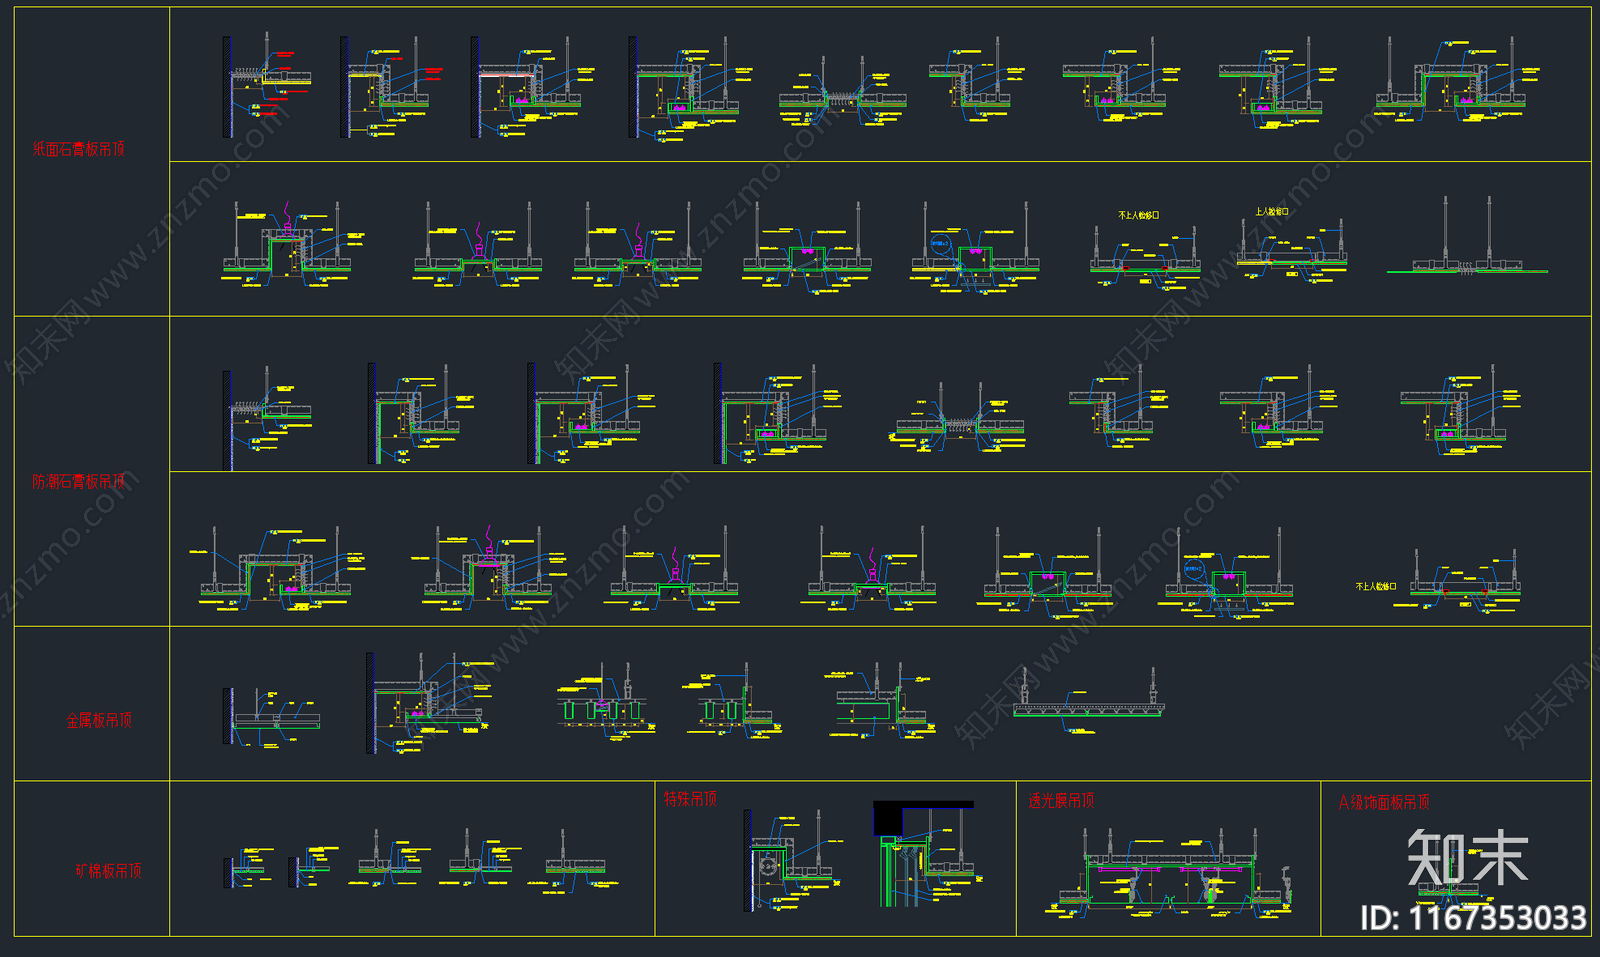Screen dimensions: 1600x957
Task: Pick the black-topped curtain box detail under 特殊吊顶
Action: [926, 854]
